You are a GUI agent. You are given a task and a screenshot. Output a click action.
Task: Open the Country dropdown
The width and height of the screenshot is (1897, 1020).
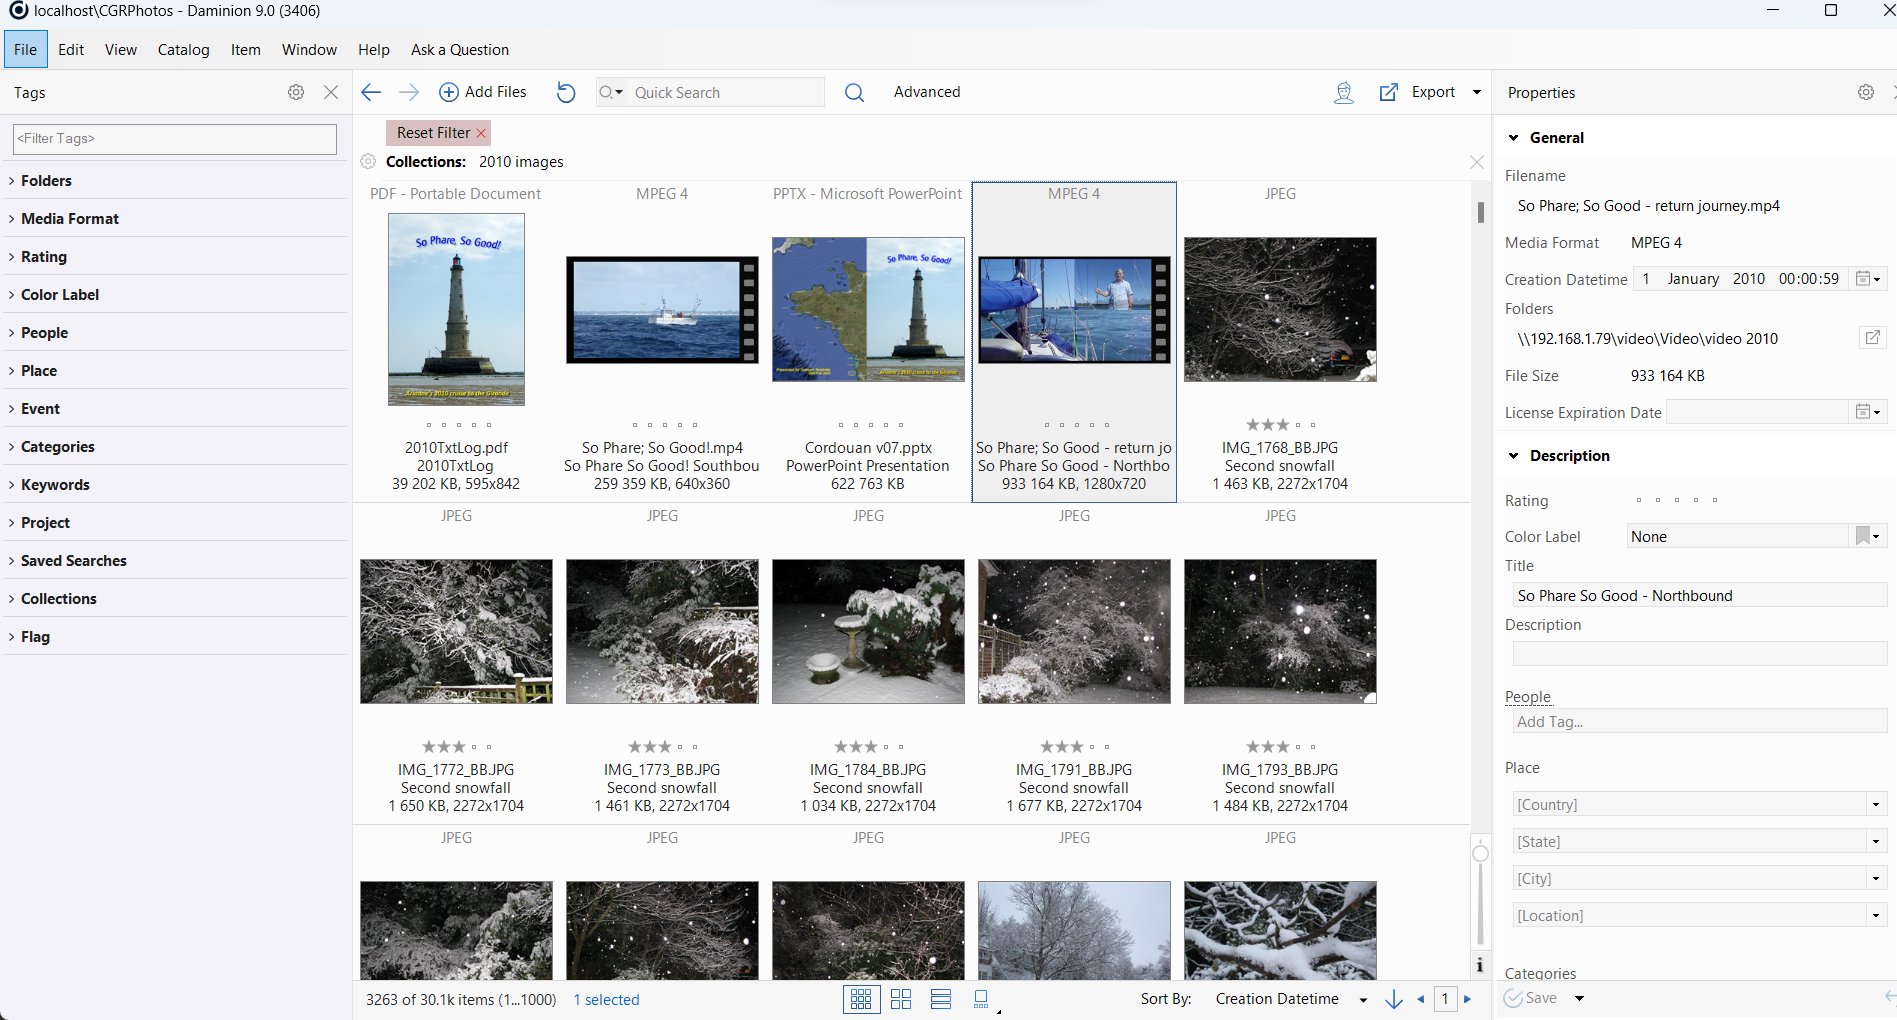point(1876,805)
